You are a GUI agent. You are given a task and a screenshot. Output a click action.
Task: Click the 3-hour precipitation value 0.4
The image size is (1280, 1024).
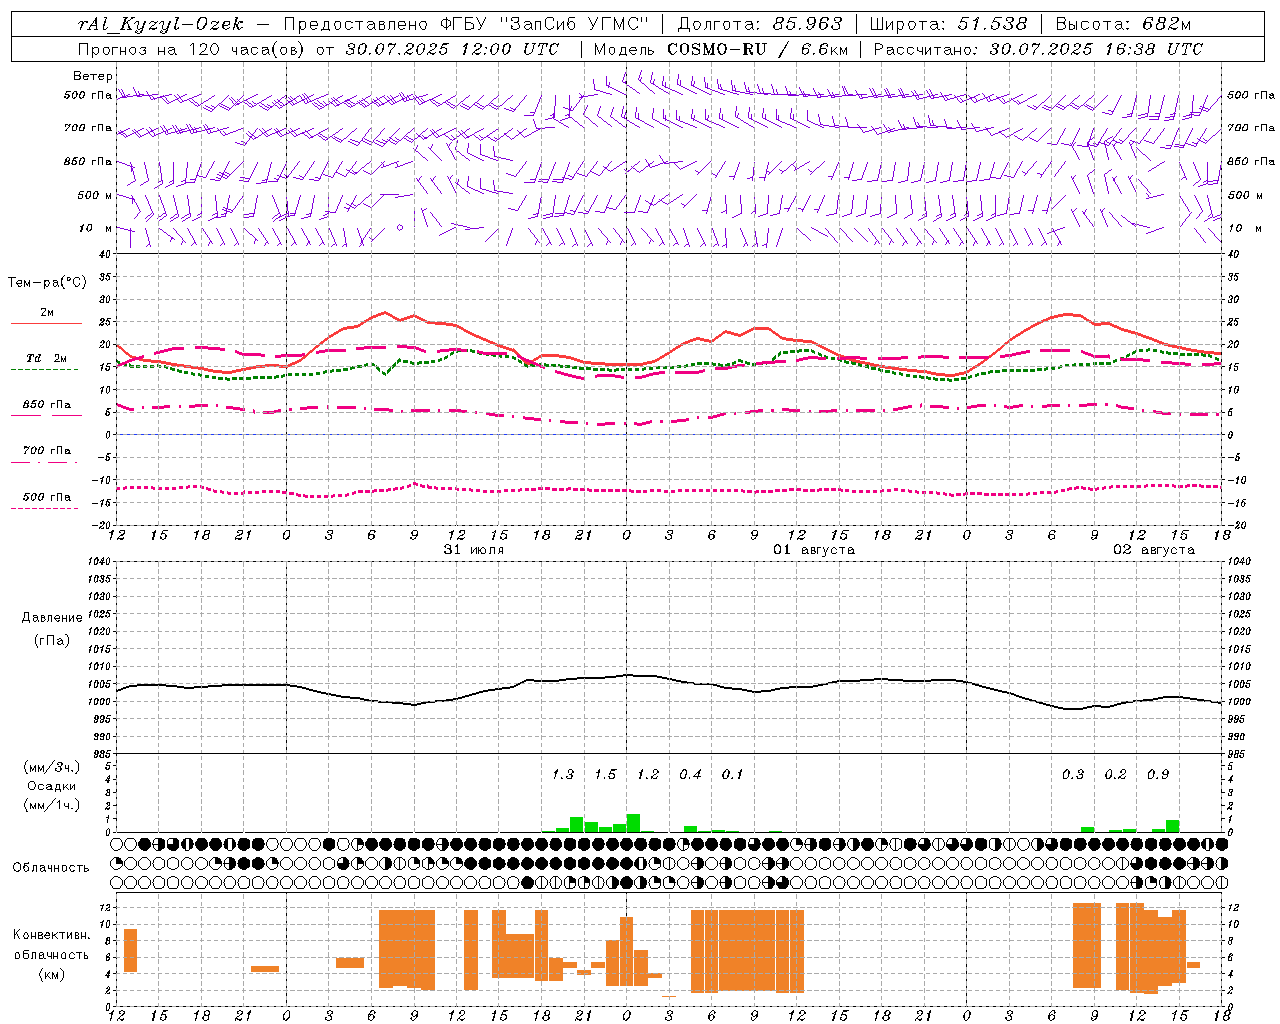click(x=690, y=775)
